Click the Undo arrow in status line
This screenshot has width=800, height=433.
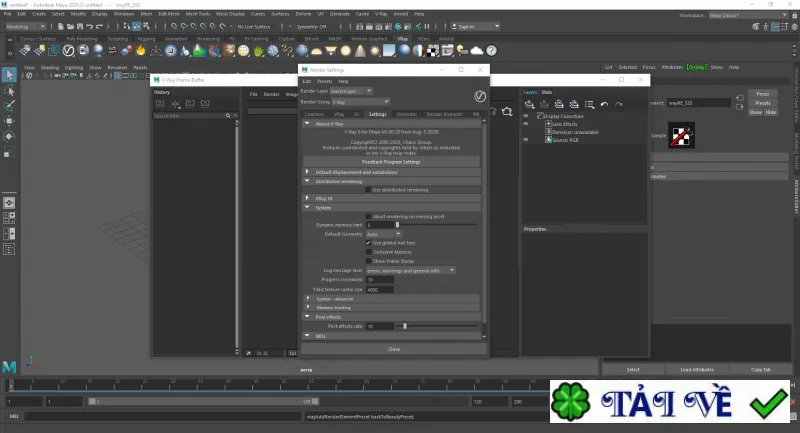point(90,27)
